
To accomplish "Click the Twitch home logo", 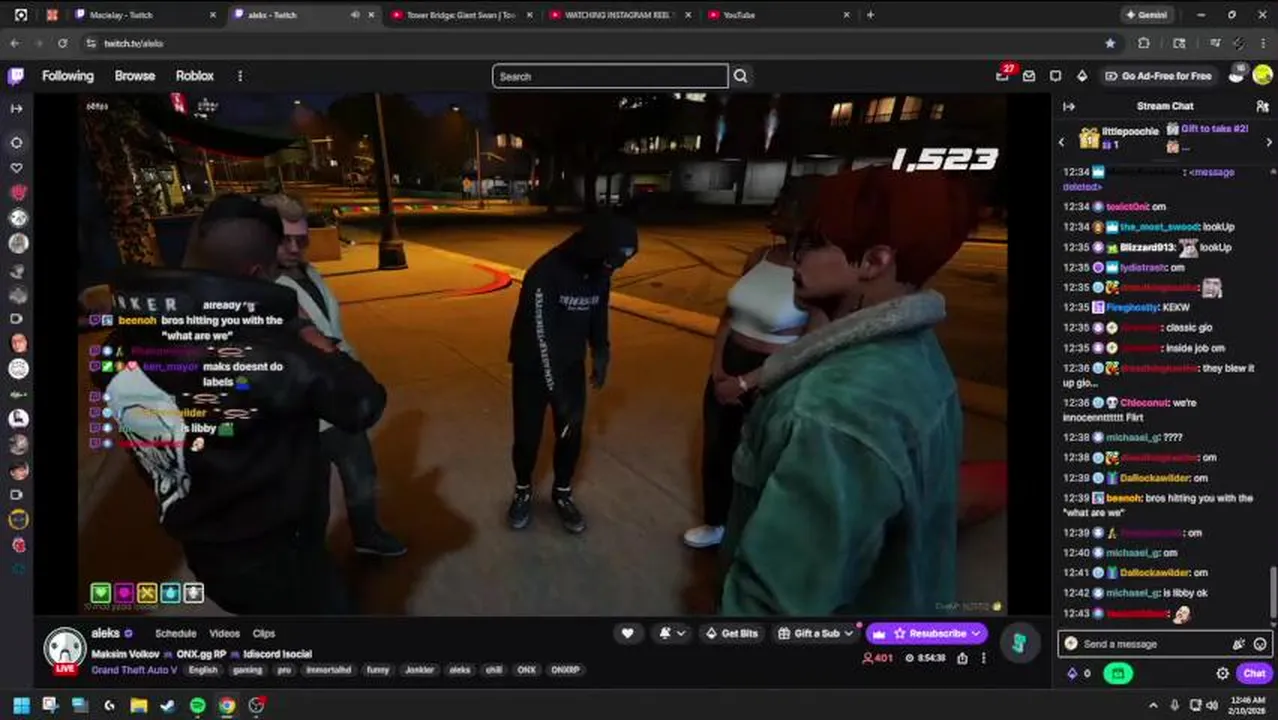I will point(16,76).
